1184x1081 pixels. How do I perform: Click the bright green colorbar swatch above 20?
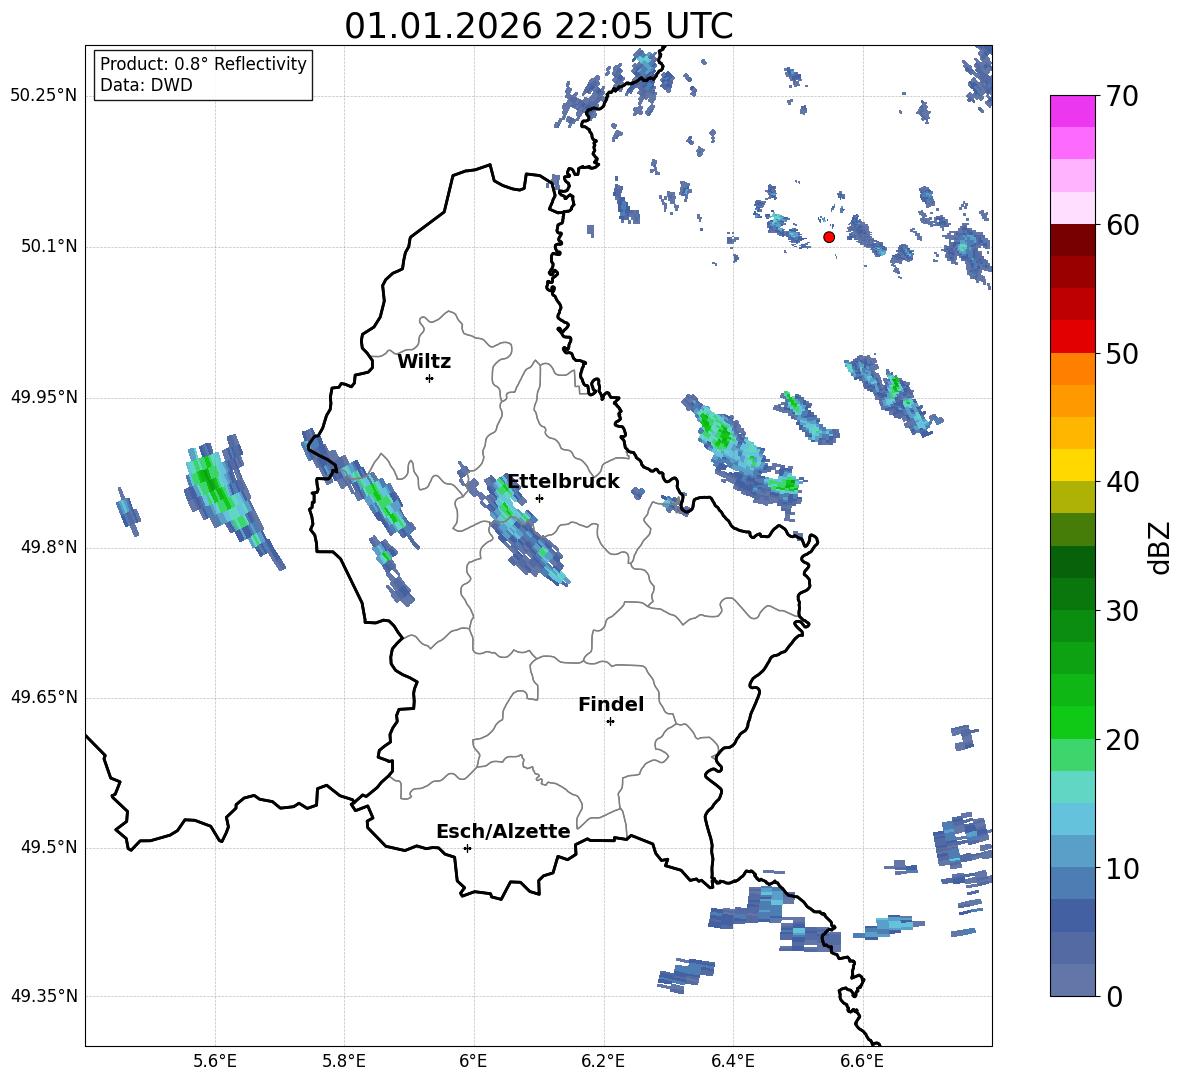1072,722
